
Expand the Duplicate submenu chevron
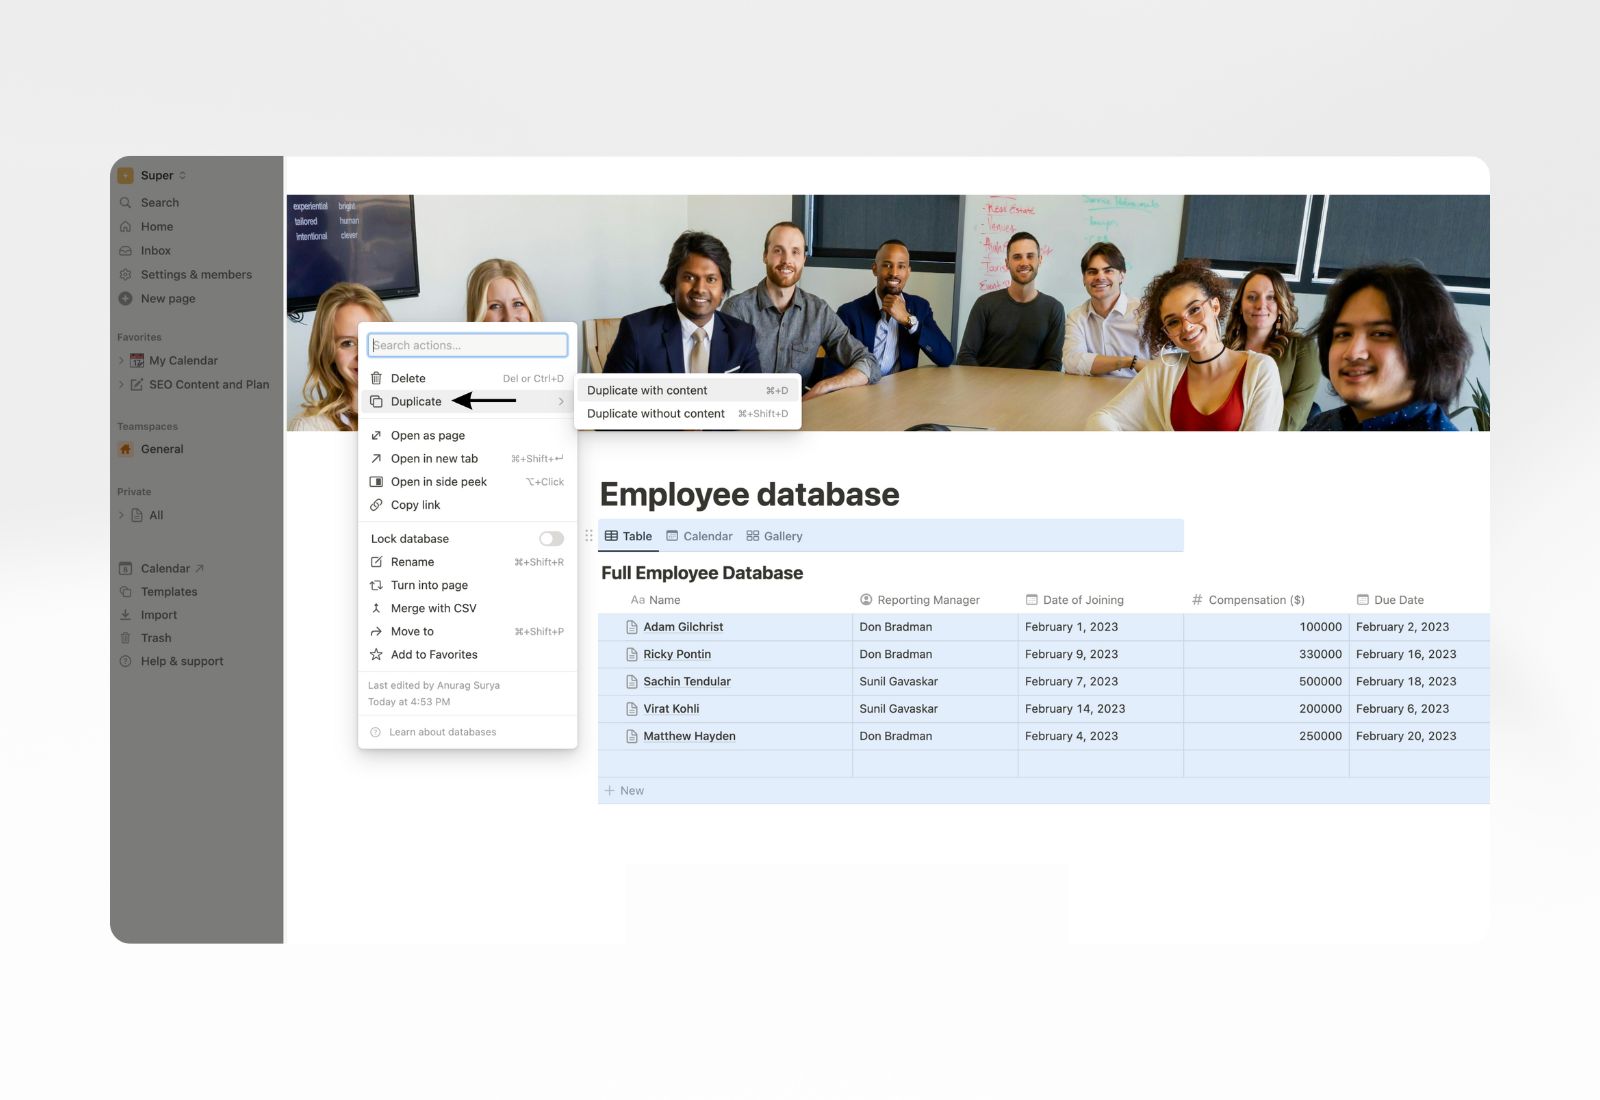pyautogui.click(x=561, y=402)
